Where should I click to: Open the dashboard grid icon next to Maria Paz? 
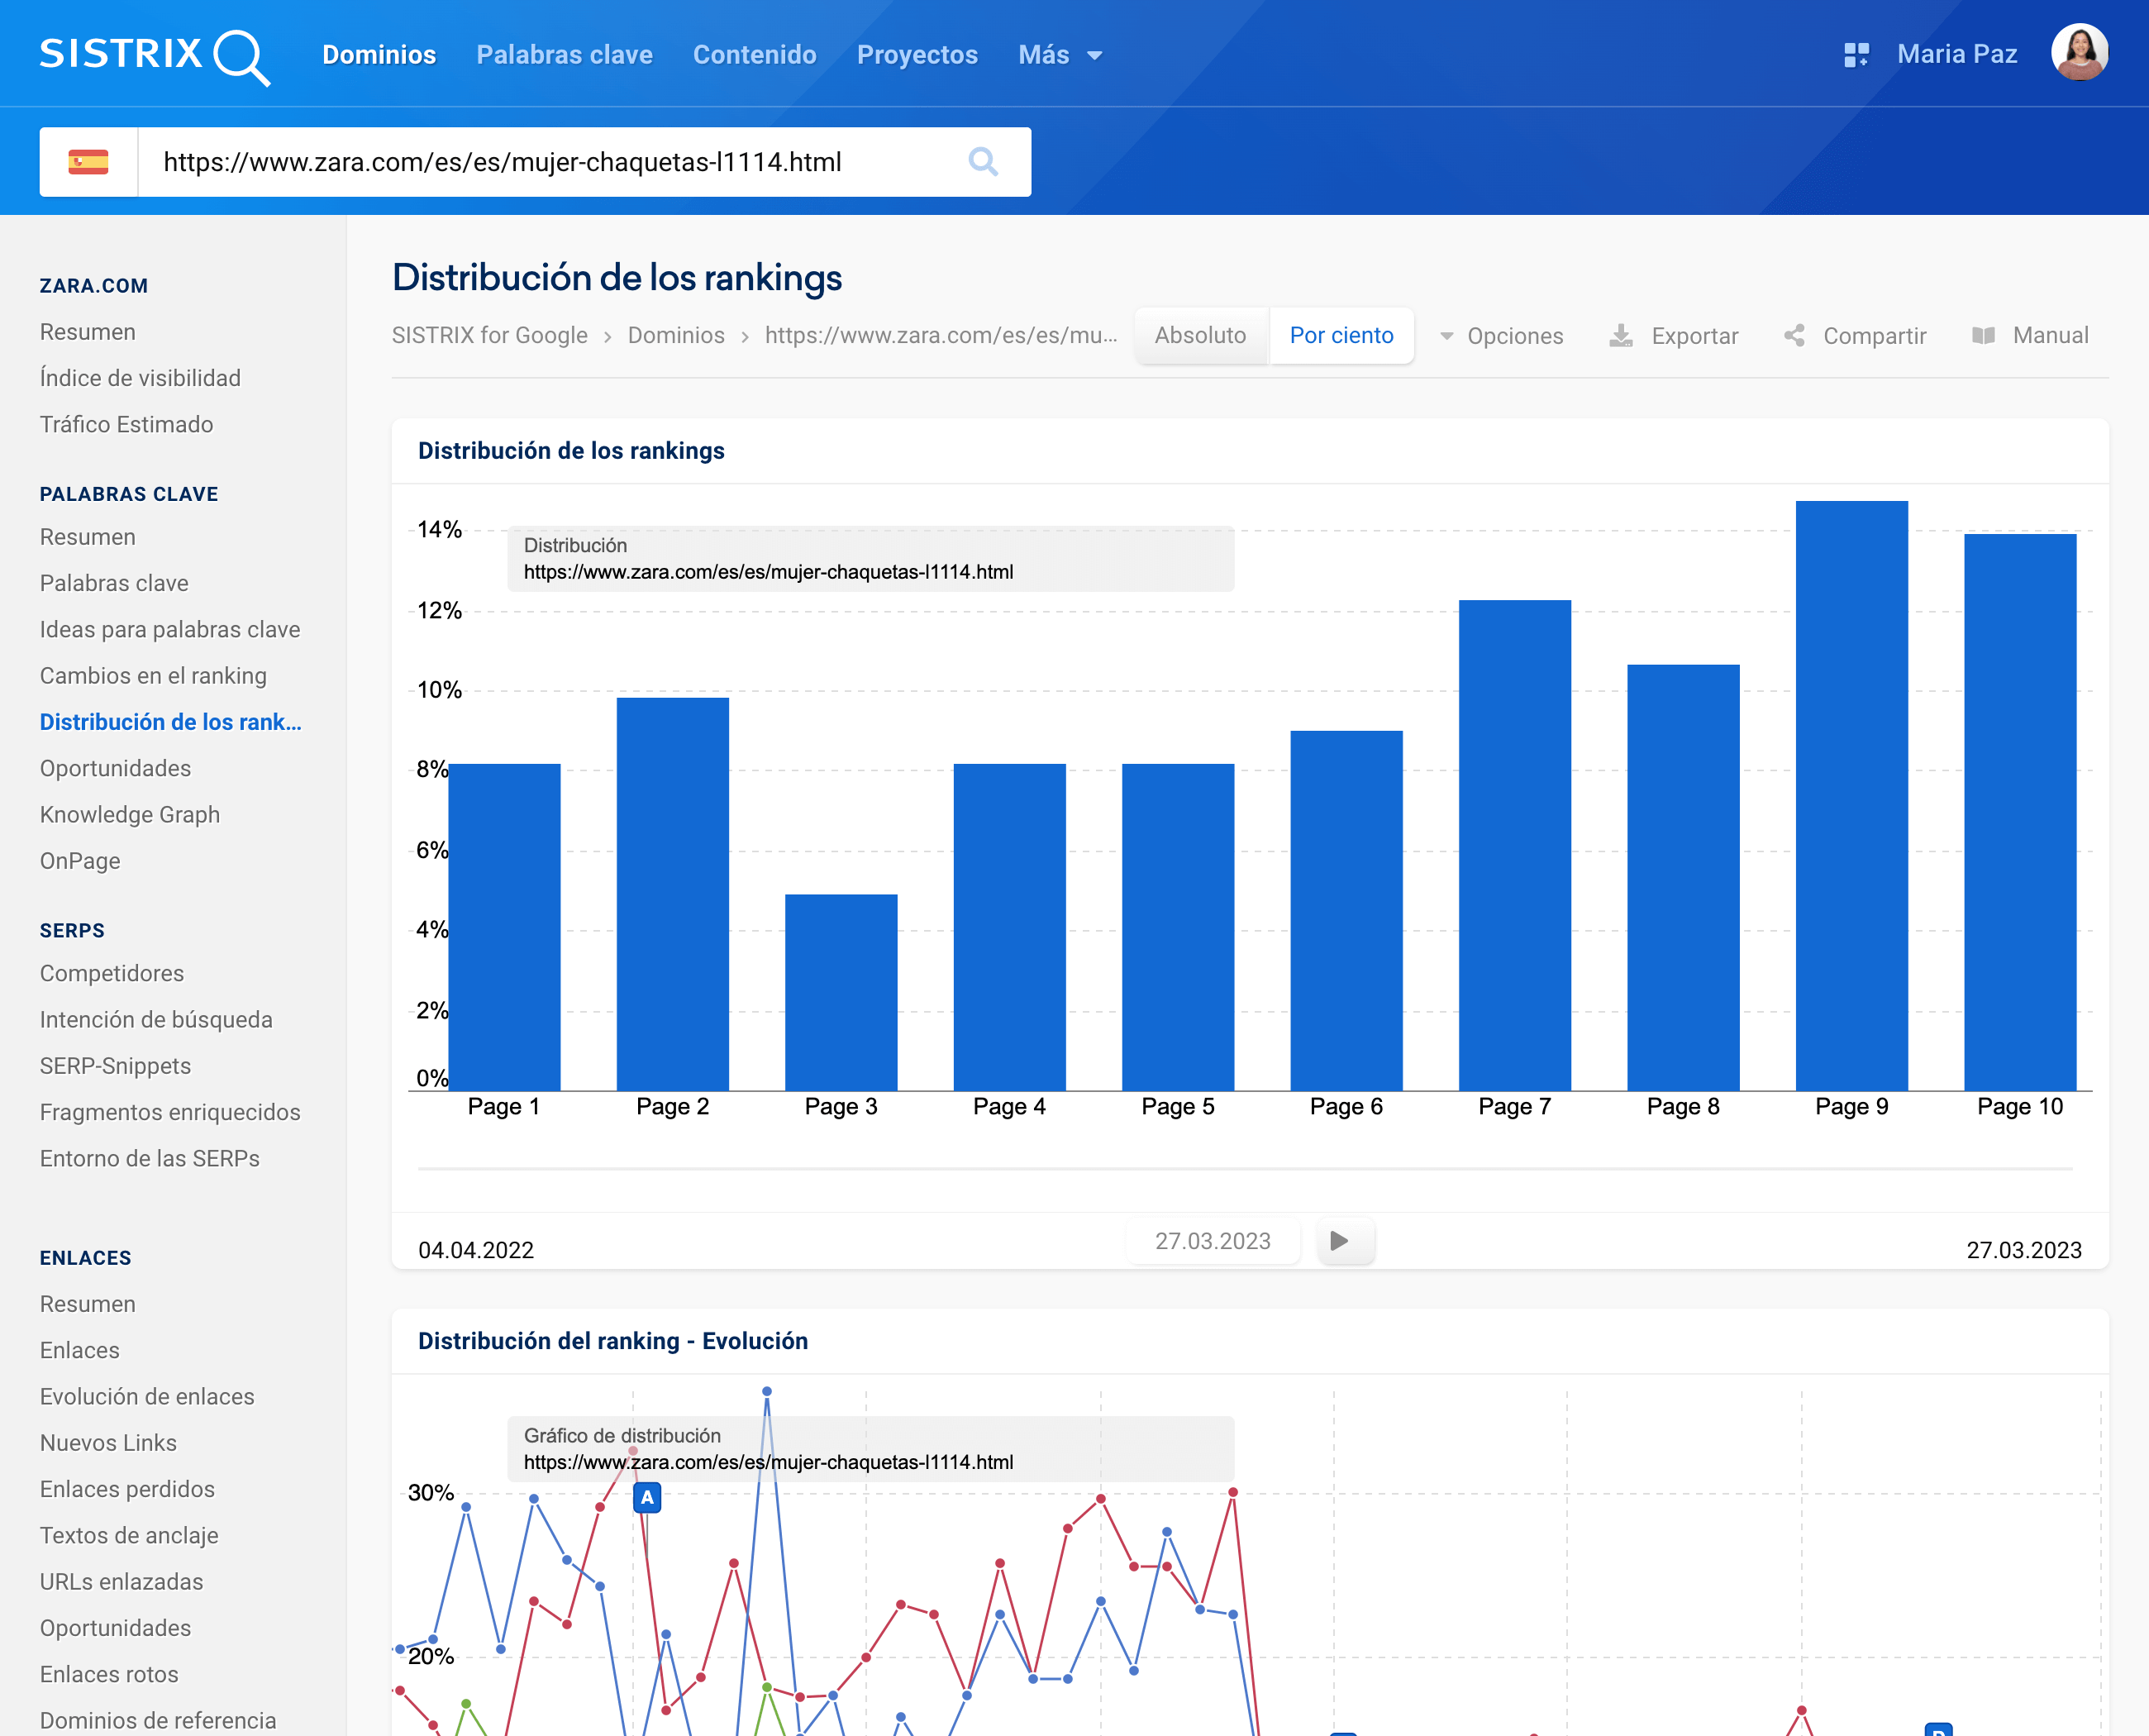1856,55
